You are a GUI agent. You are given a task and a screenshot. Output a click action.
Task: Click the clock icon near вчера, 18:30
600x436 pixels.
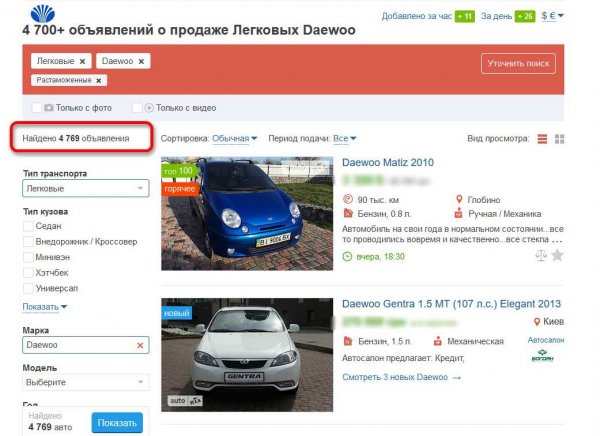tap(347, 256)
